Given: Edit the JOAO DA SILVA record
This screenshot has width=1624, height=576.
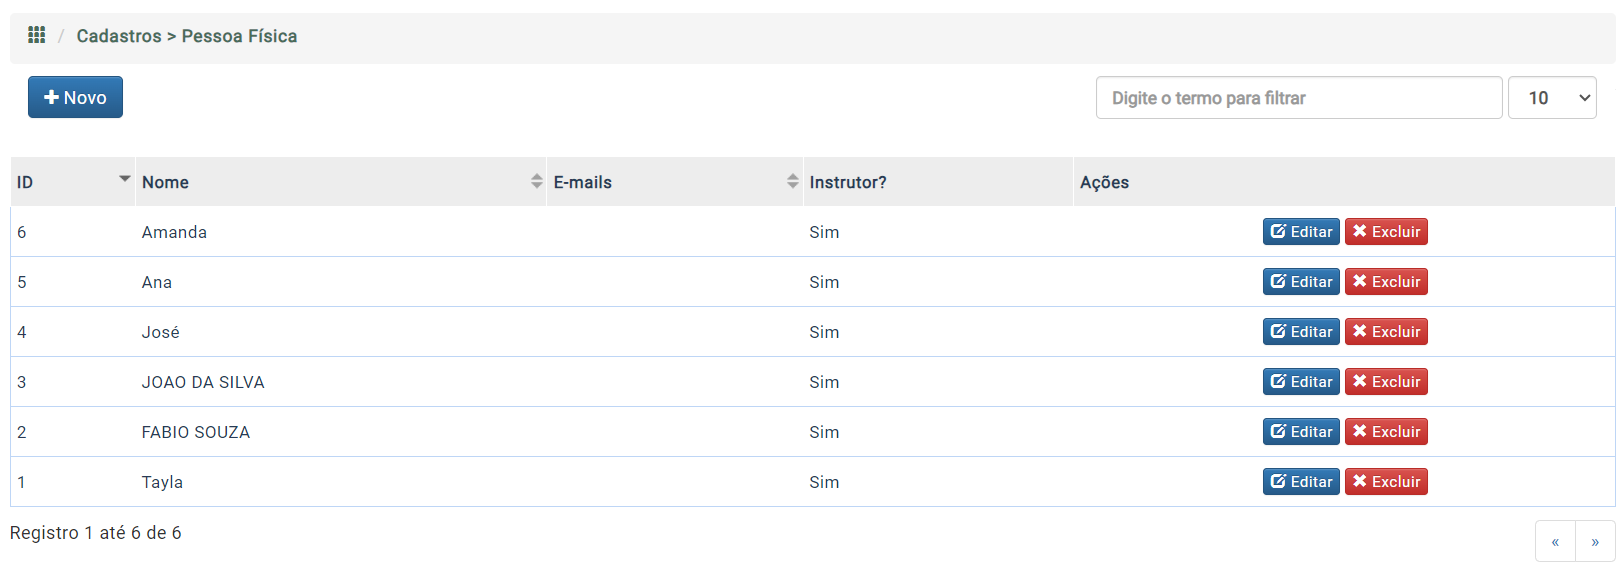Looking at the screenshot, I should coord(1301,382).
